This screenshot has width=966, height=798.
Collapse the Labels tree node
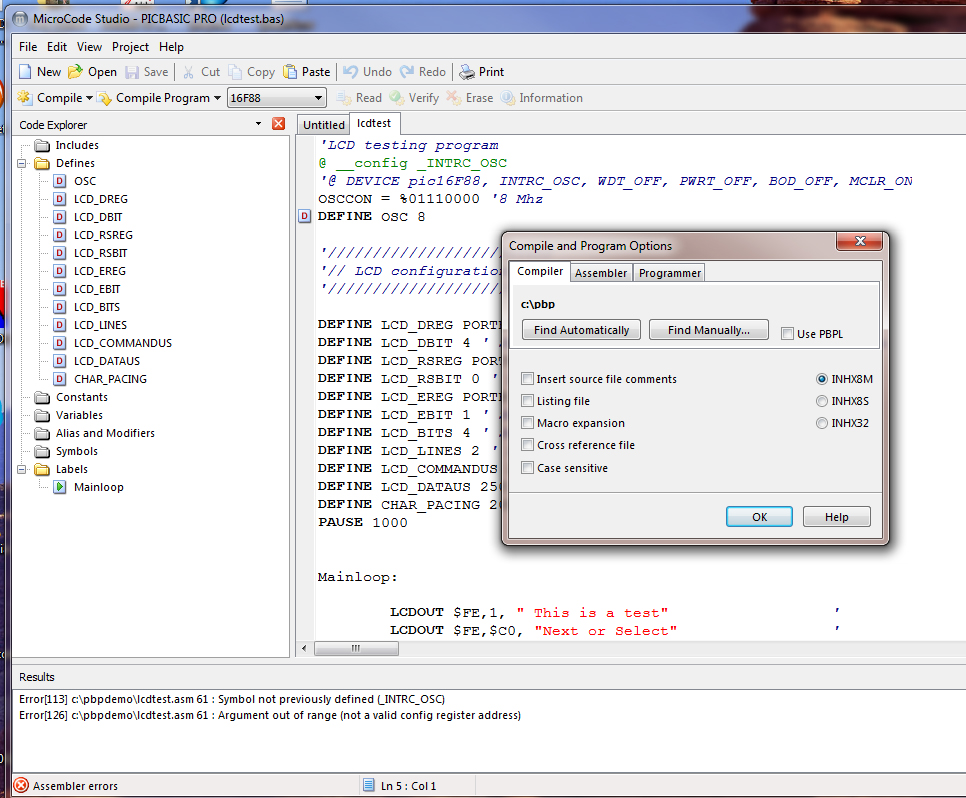click(x=22, y=469)
